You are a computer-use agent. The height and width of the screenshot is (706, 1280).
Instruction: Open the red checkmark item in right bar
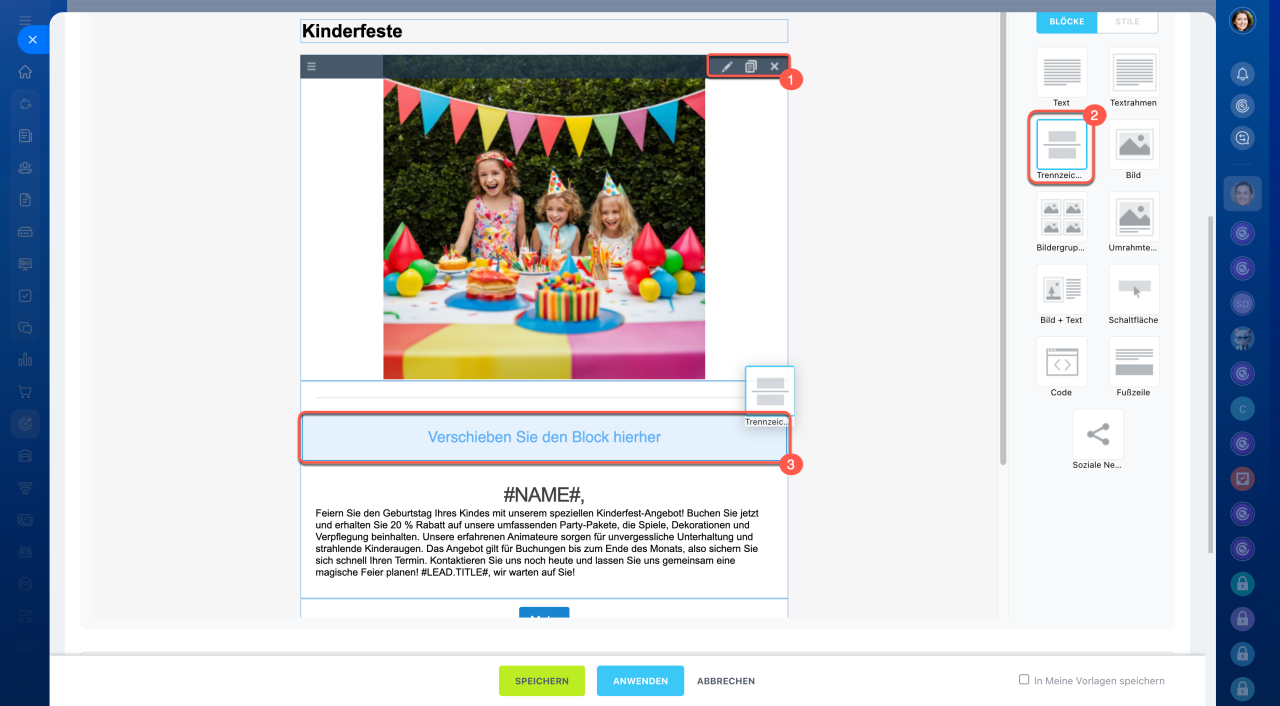point(1242,478)
